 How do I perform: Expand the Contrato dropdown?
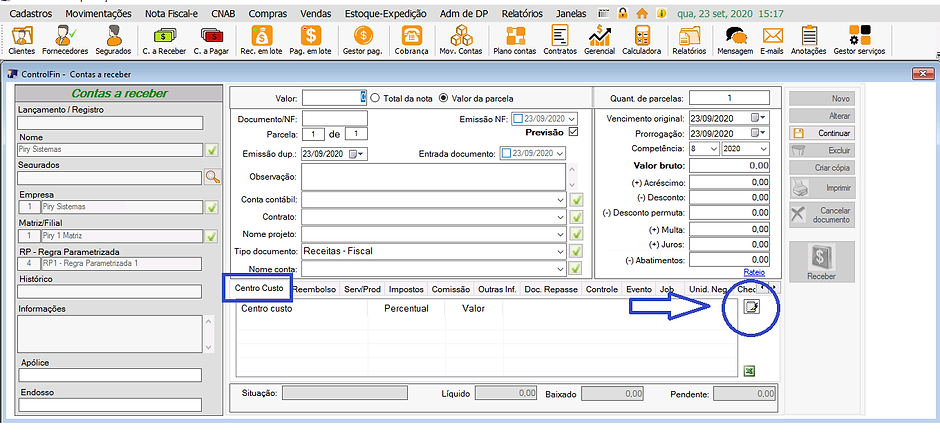coord(560,216)
